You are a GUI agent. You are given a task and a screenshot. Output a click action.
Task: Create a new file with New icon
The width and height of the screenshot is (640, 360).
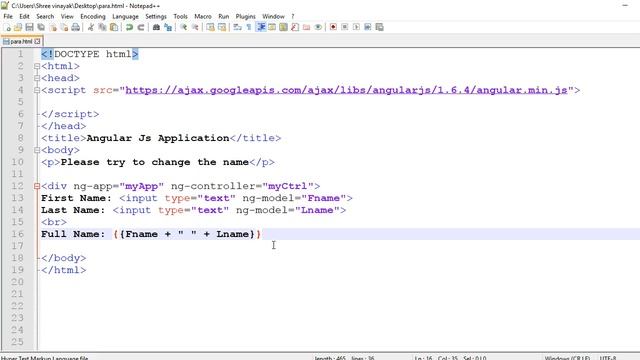click(x=7, y=27)
